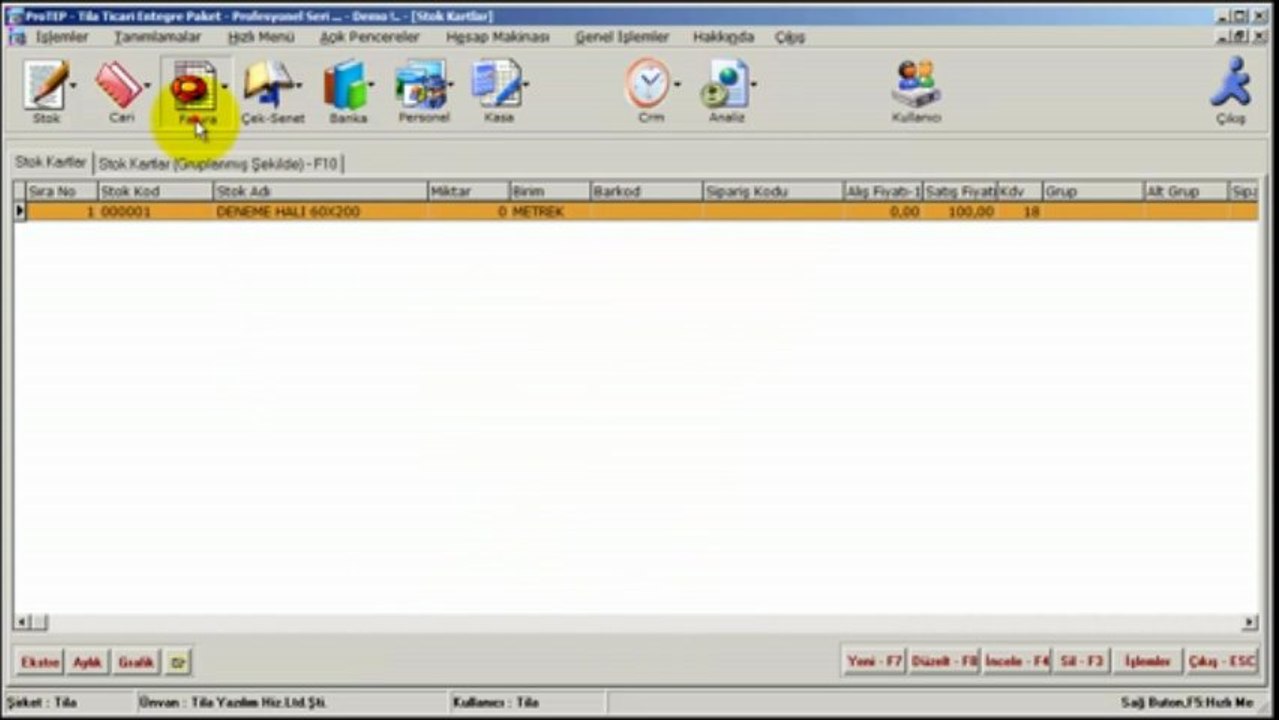This screenshot has height=720, width=1279.
Task: Select the cell DENEME HALI 60X200
Action: 321,212
